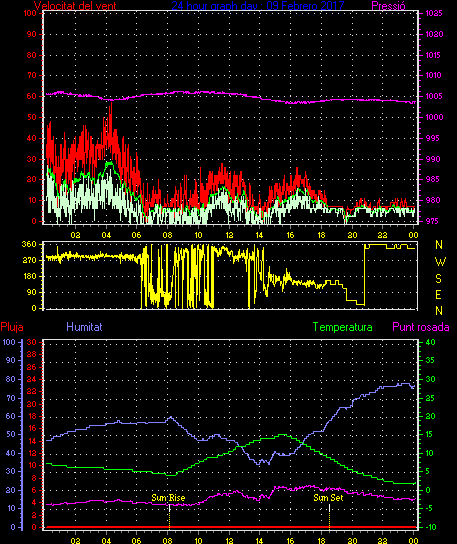The image size is (457, 544).
Task: Click the red '22' rain axis value
Action: coord(32,392)
